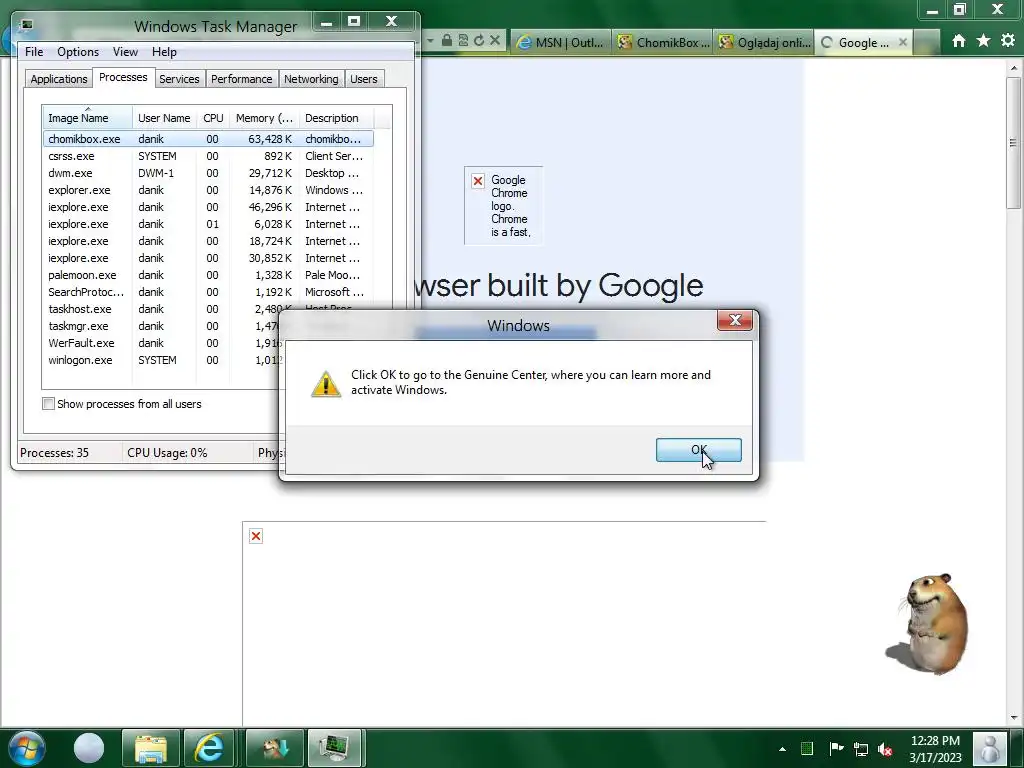
Task: Switch to the MSN Outlook browser tab
Action: click(x=561, y=42)
